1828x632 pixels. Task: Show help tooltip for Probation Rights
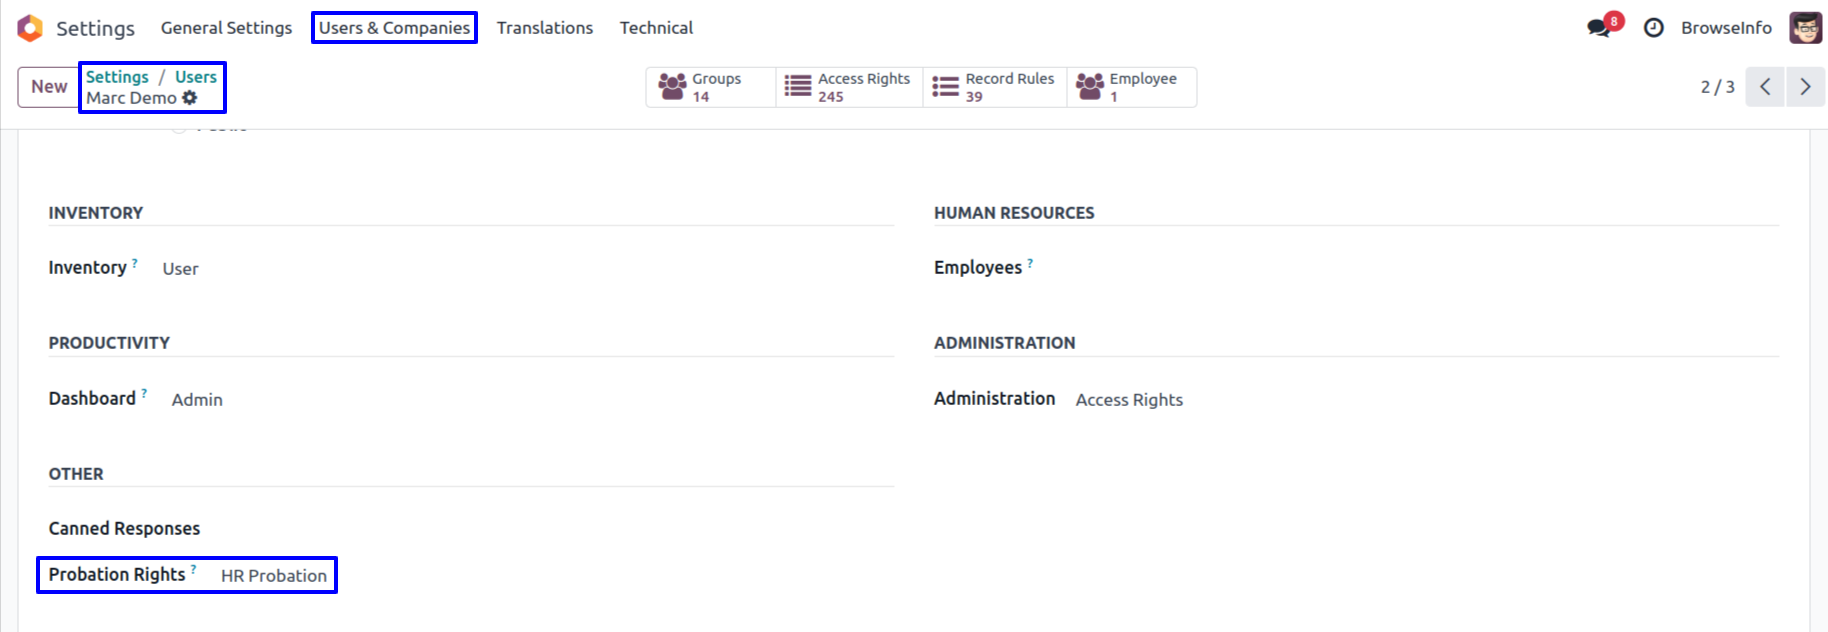tap(194, 569)
